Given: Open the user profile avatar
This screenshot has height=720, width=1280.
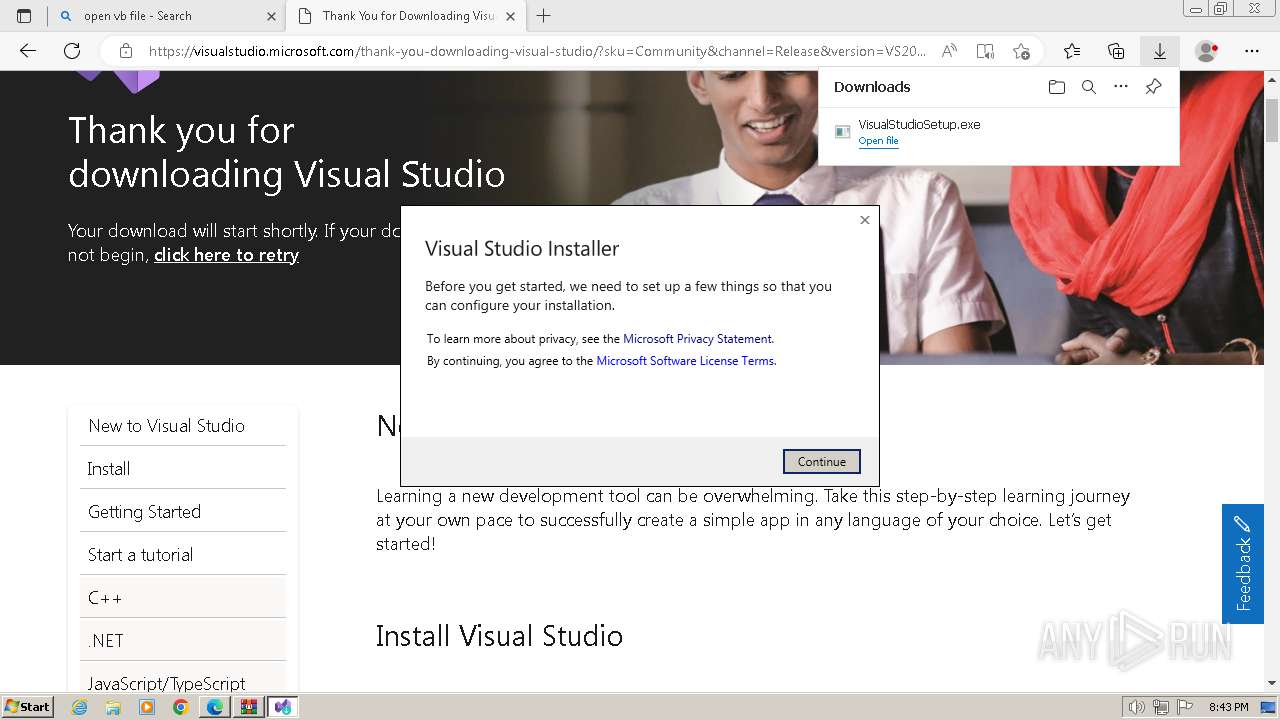Looking at the screenshot, I should point(1207,51).
